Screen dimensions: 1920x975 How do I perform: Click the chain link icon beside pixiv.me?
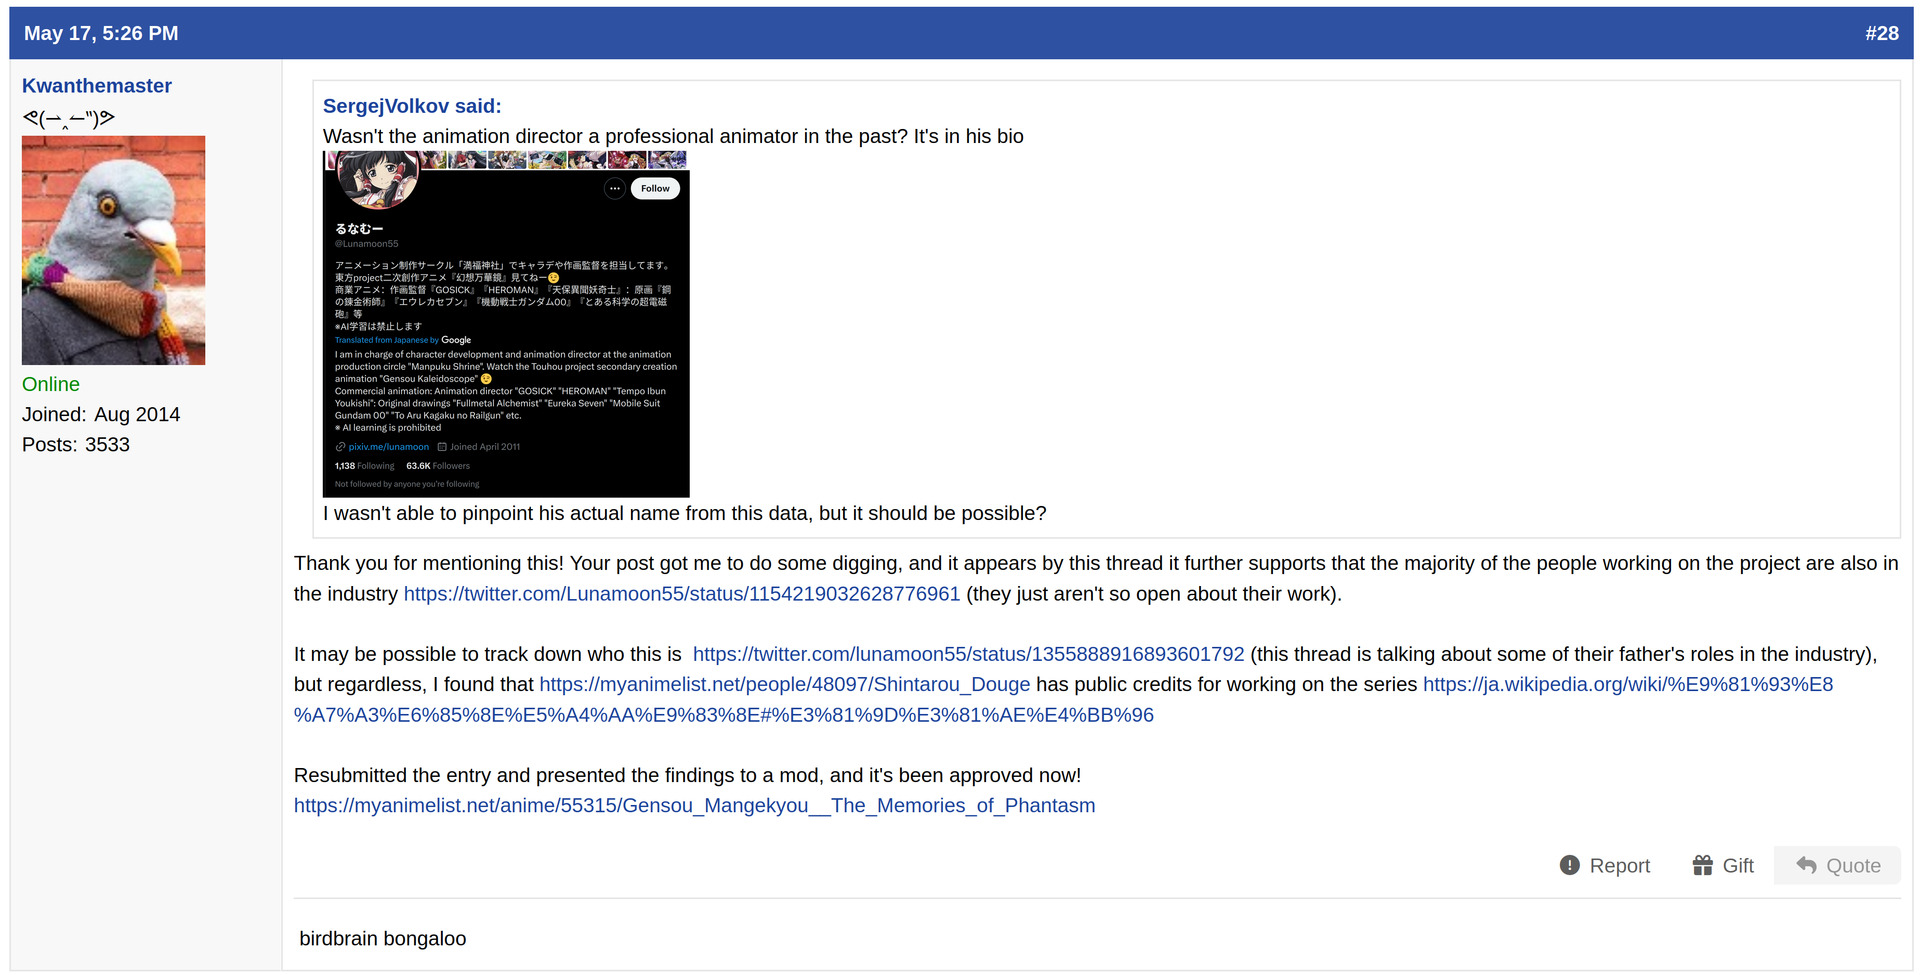[340, 447]
